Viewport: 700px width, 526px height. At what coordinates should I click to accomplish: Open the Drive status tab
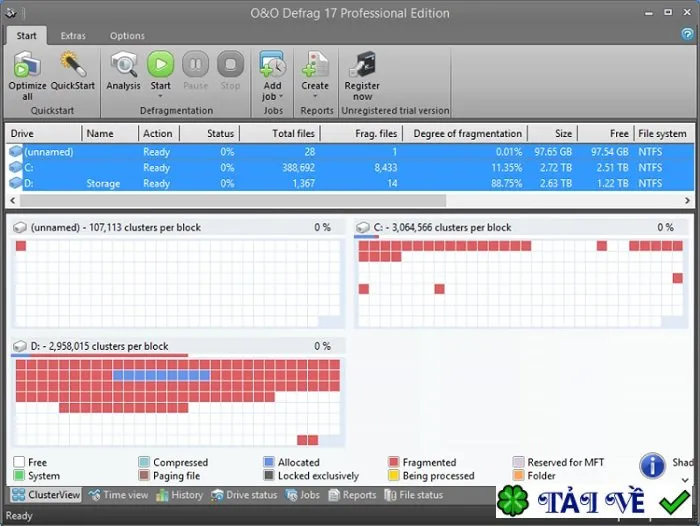[245, 495]
